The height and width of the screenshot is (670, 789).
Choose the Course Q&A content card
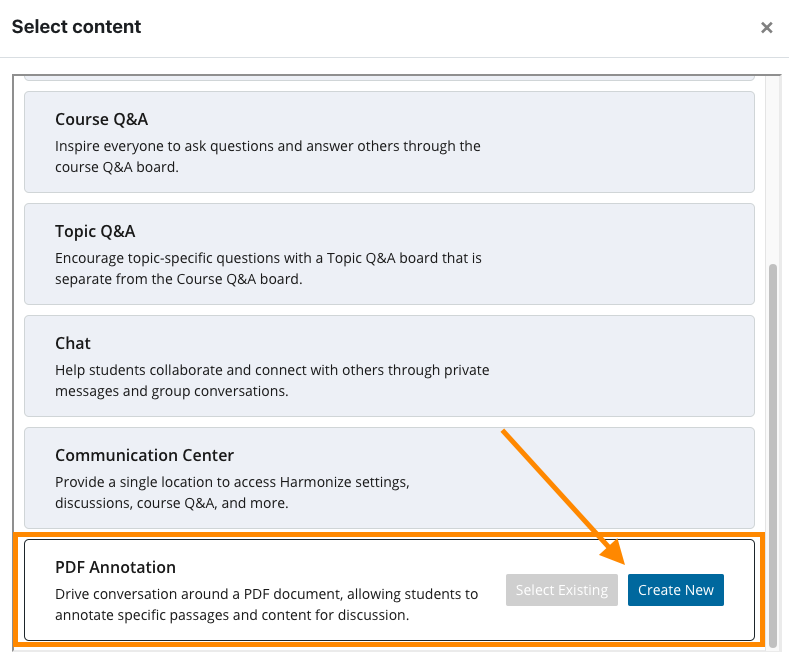tap(389, 142)
